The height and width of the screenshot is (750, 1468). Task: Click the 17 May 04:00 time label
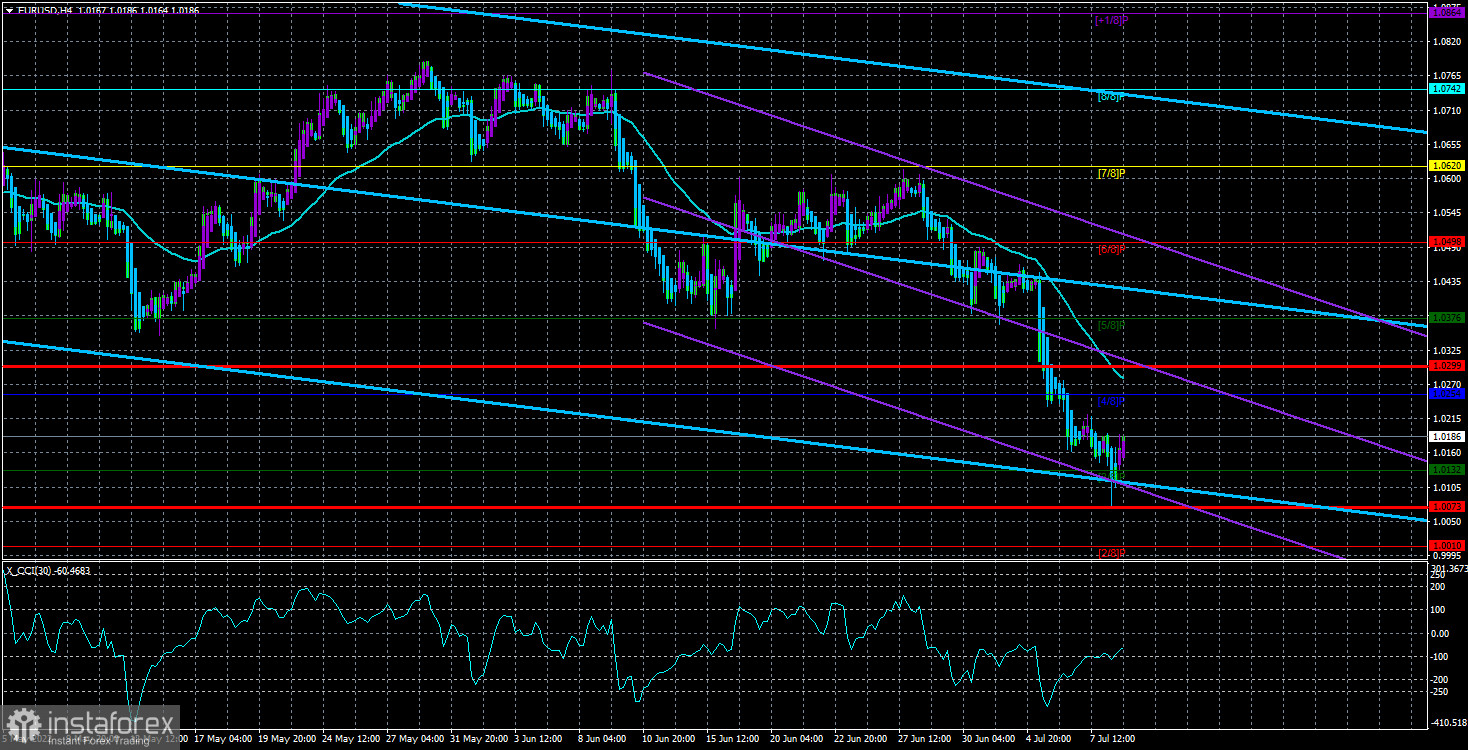click(224, 740)
